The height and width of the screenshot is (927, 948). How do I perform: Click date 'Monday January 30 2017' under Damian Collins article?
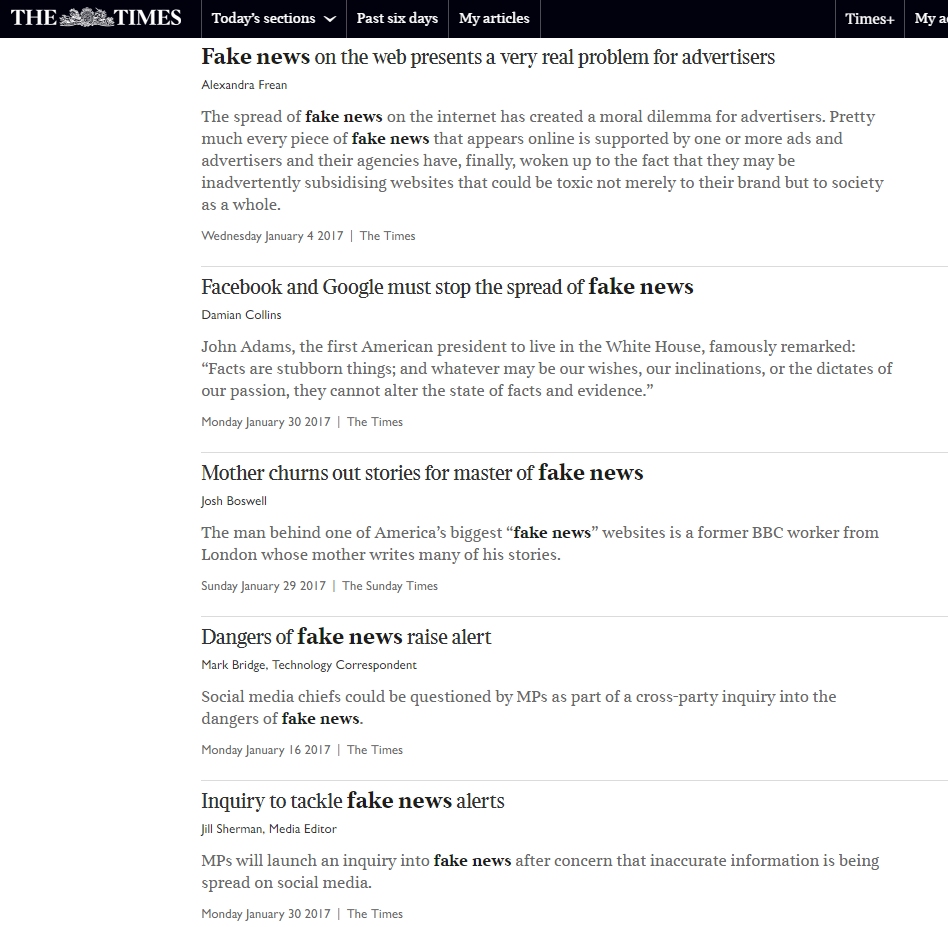[266, 422]
